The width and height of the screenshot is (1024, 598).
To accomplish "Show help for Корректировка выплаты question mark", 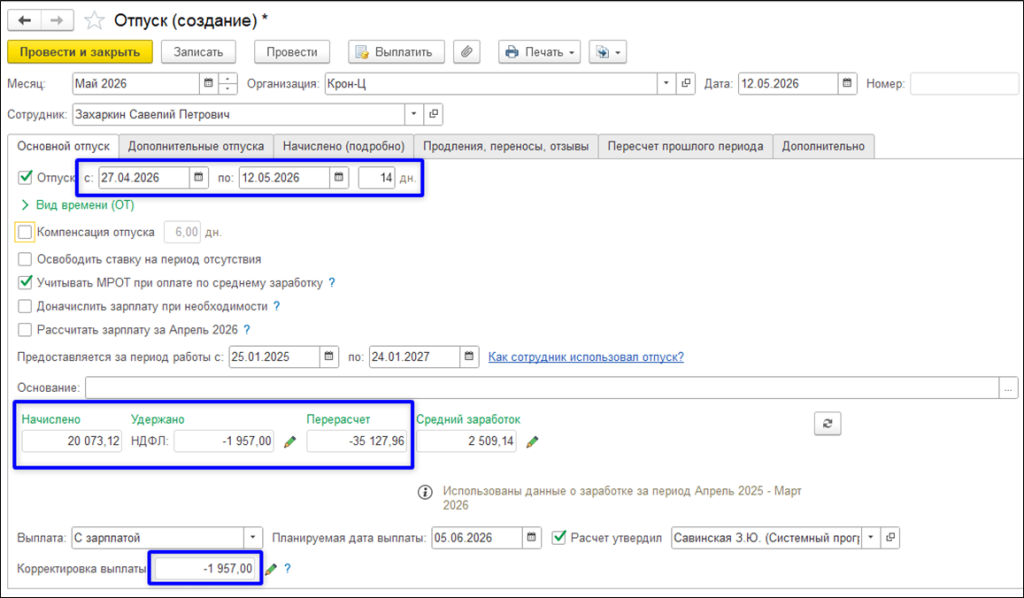I will click(x=287, y=569).
